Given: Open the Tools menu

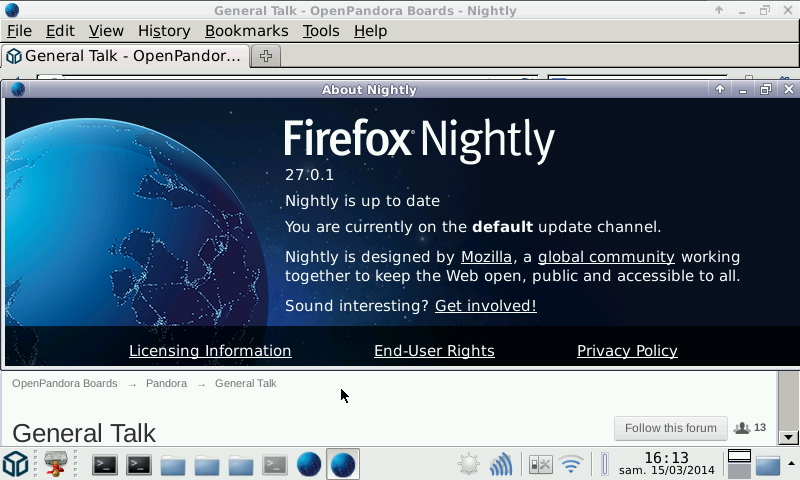Looking at the screenshot, I should tap(321, 31).
